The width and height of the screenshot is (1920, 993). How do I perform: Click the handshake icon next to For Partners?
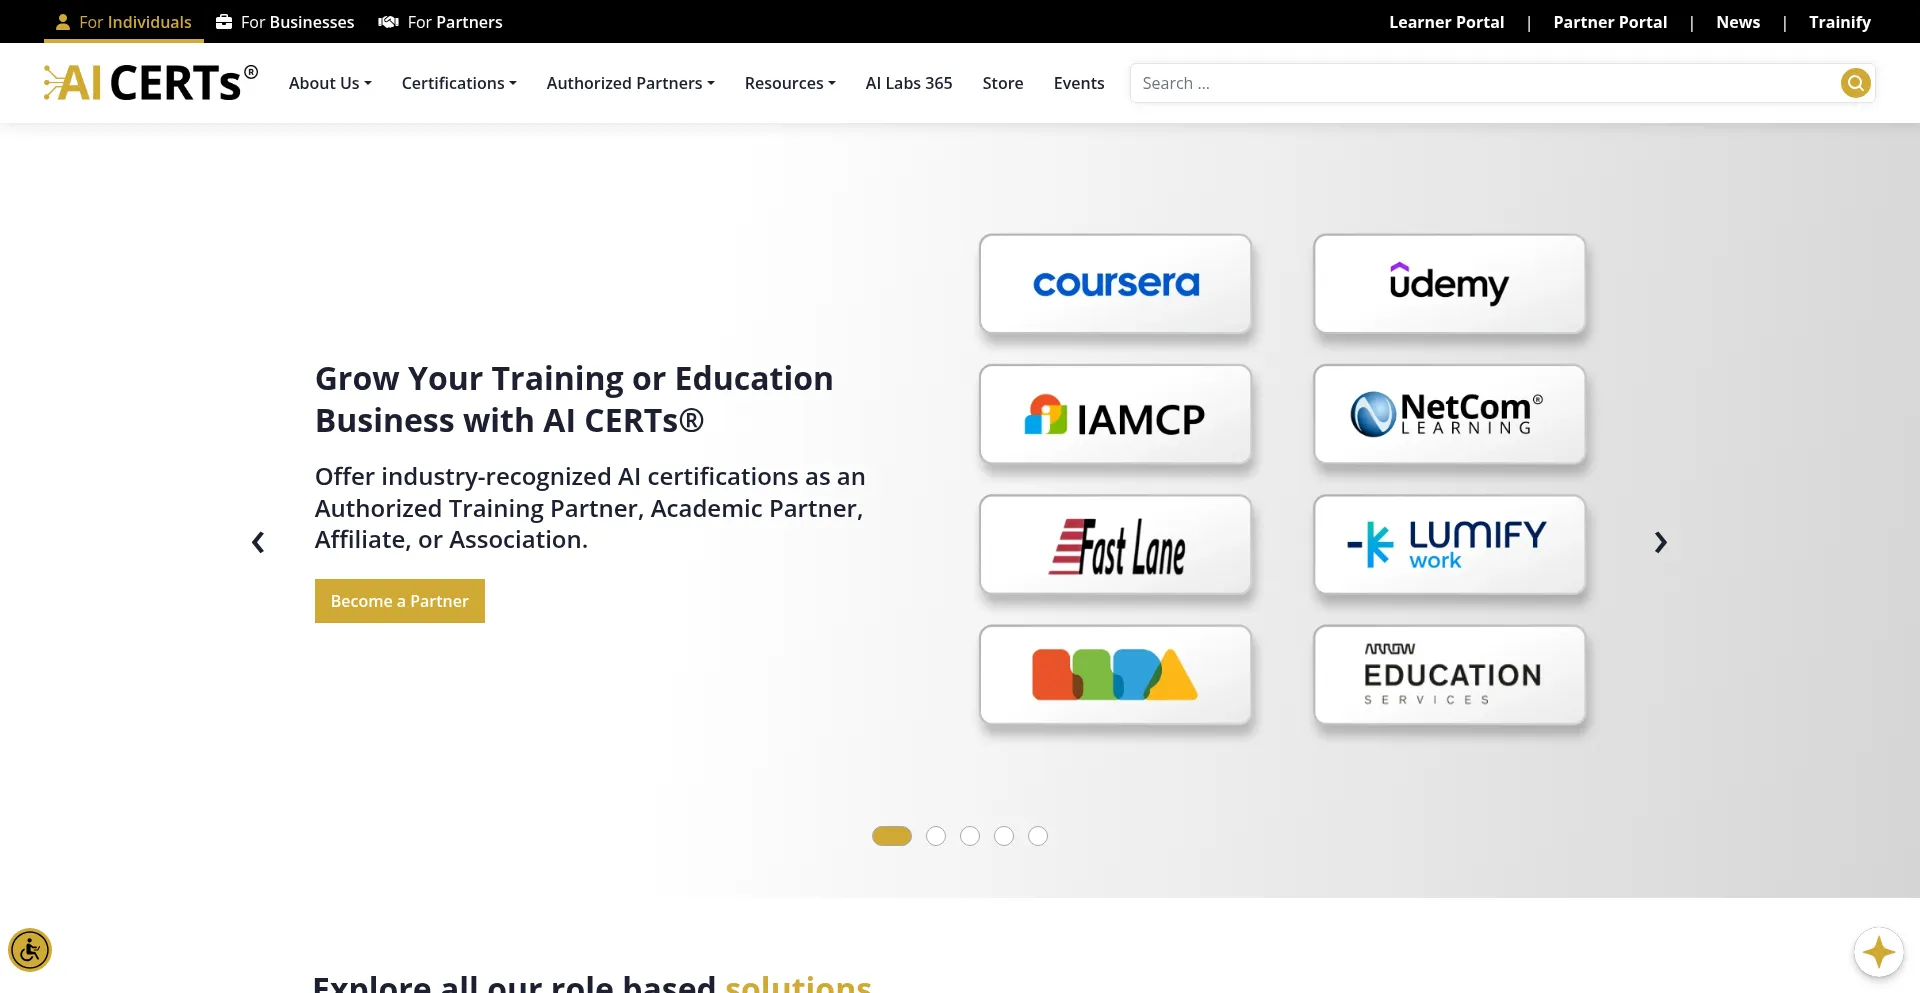pyautogui.click(x=388, y=21)
